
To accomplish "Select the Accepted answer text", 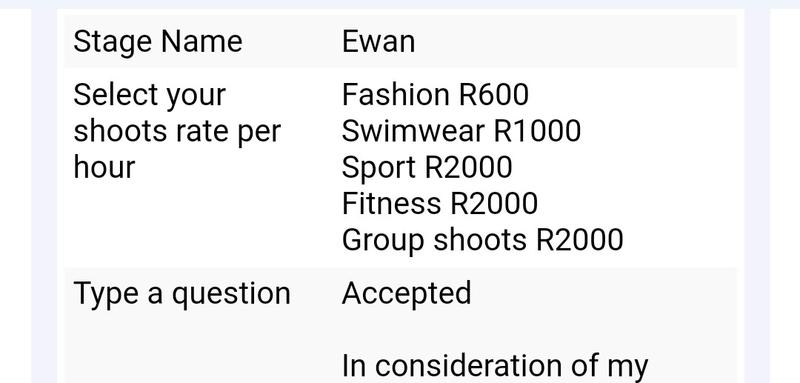I will click(x=407, y=294).
